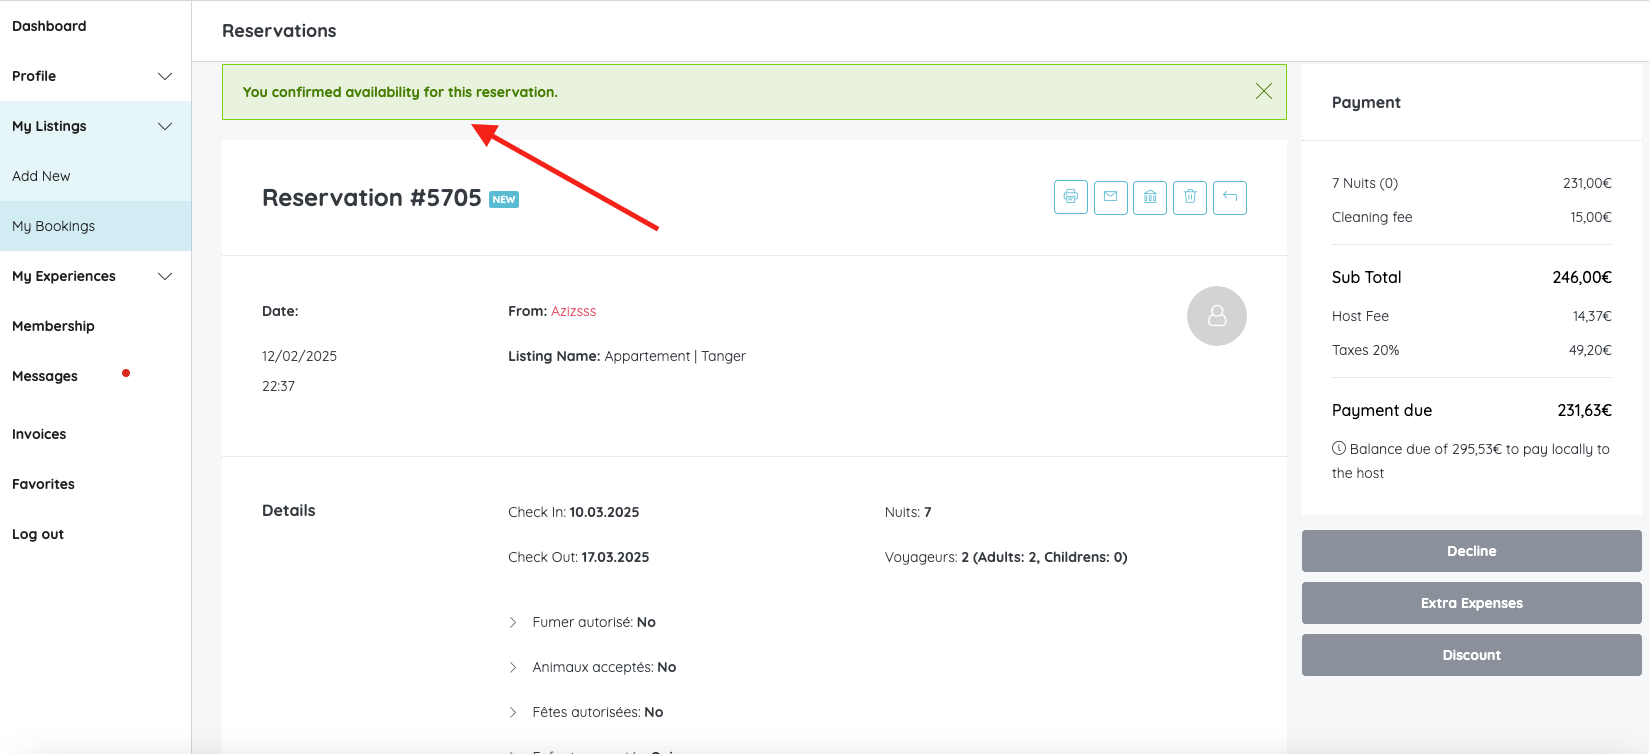Click the listing name Appartement | Tanger
The image size is (1649, 754).
pos(675,356)
